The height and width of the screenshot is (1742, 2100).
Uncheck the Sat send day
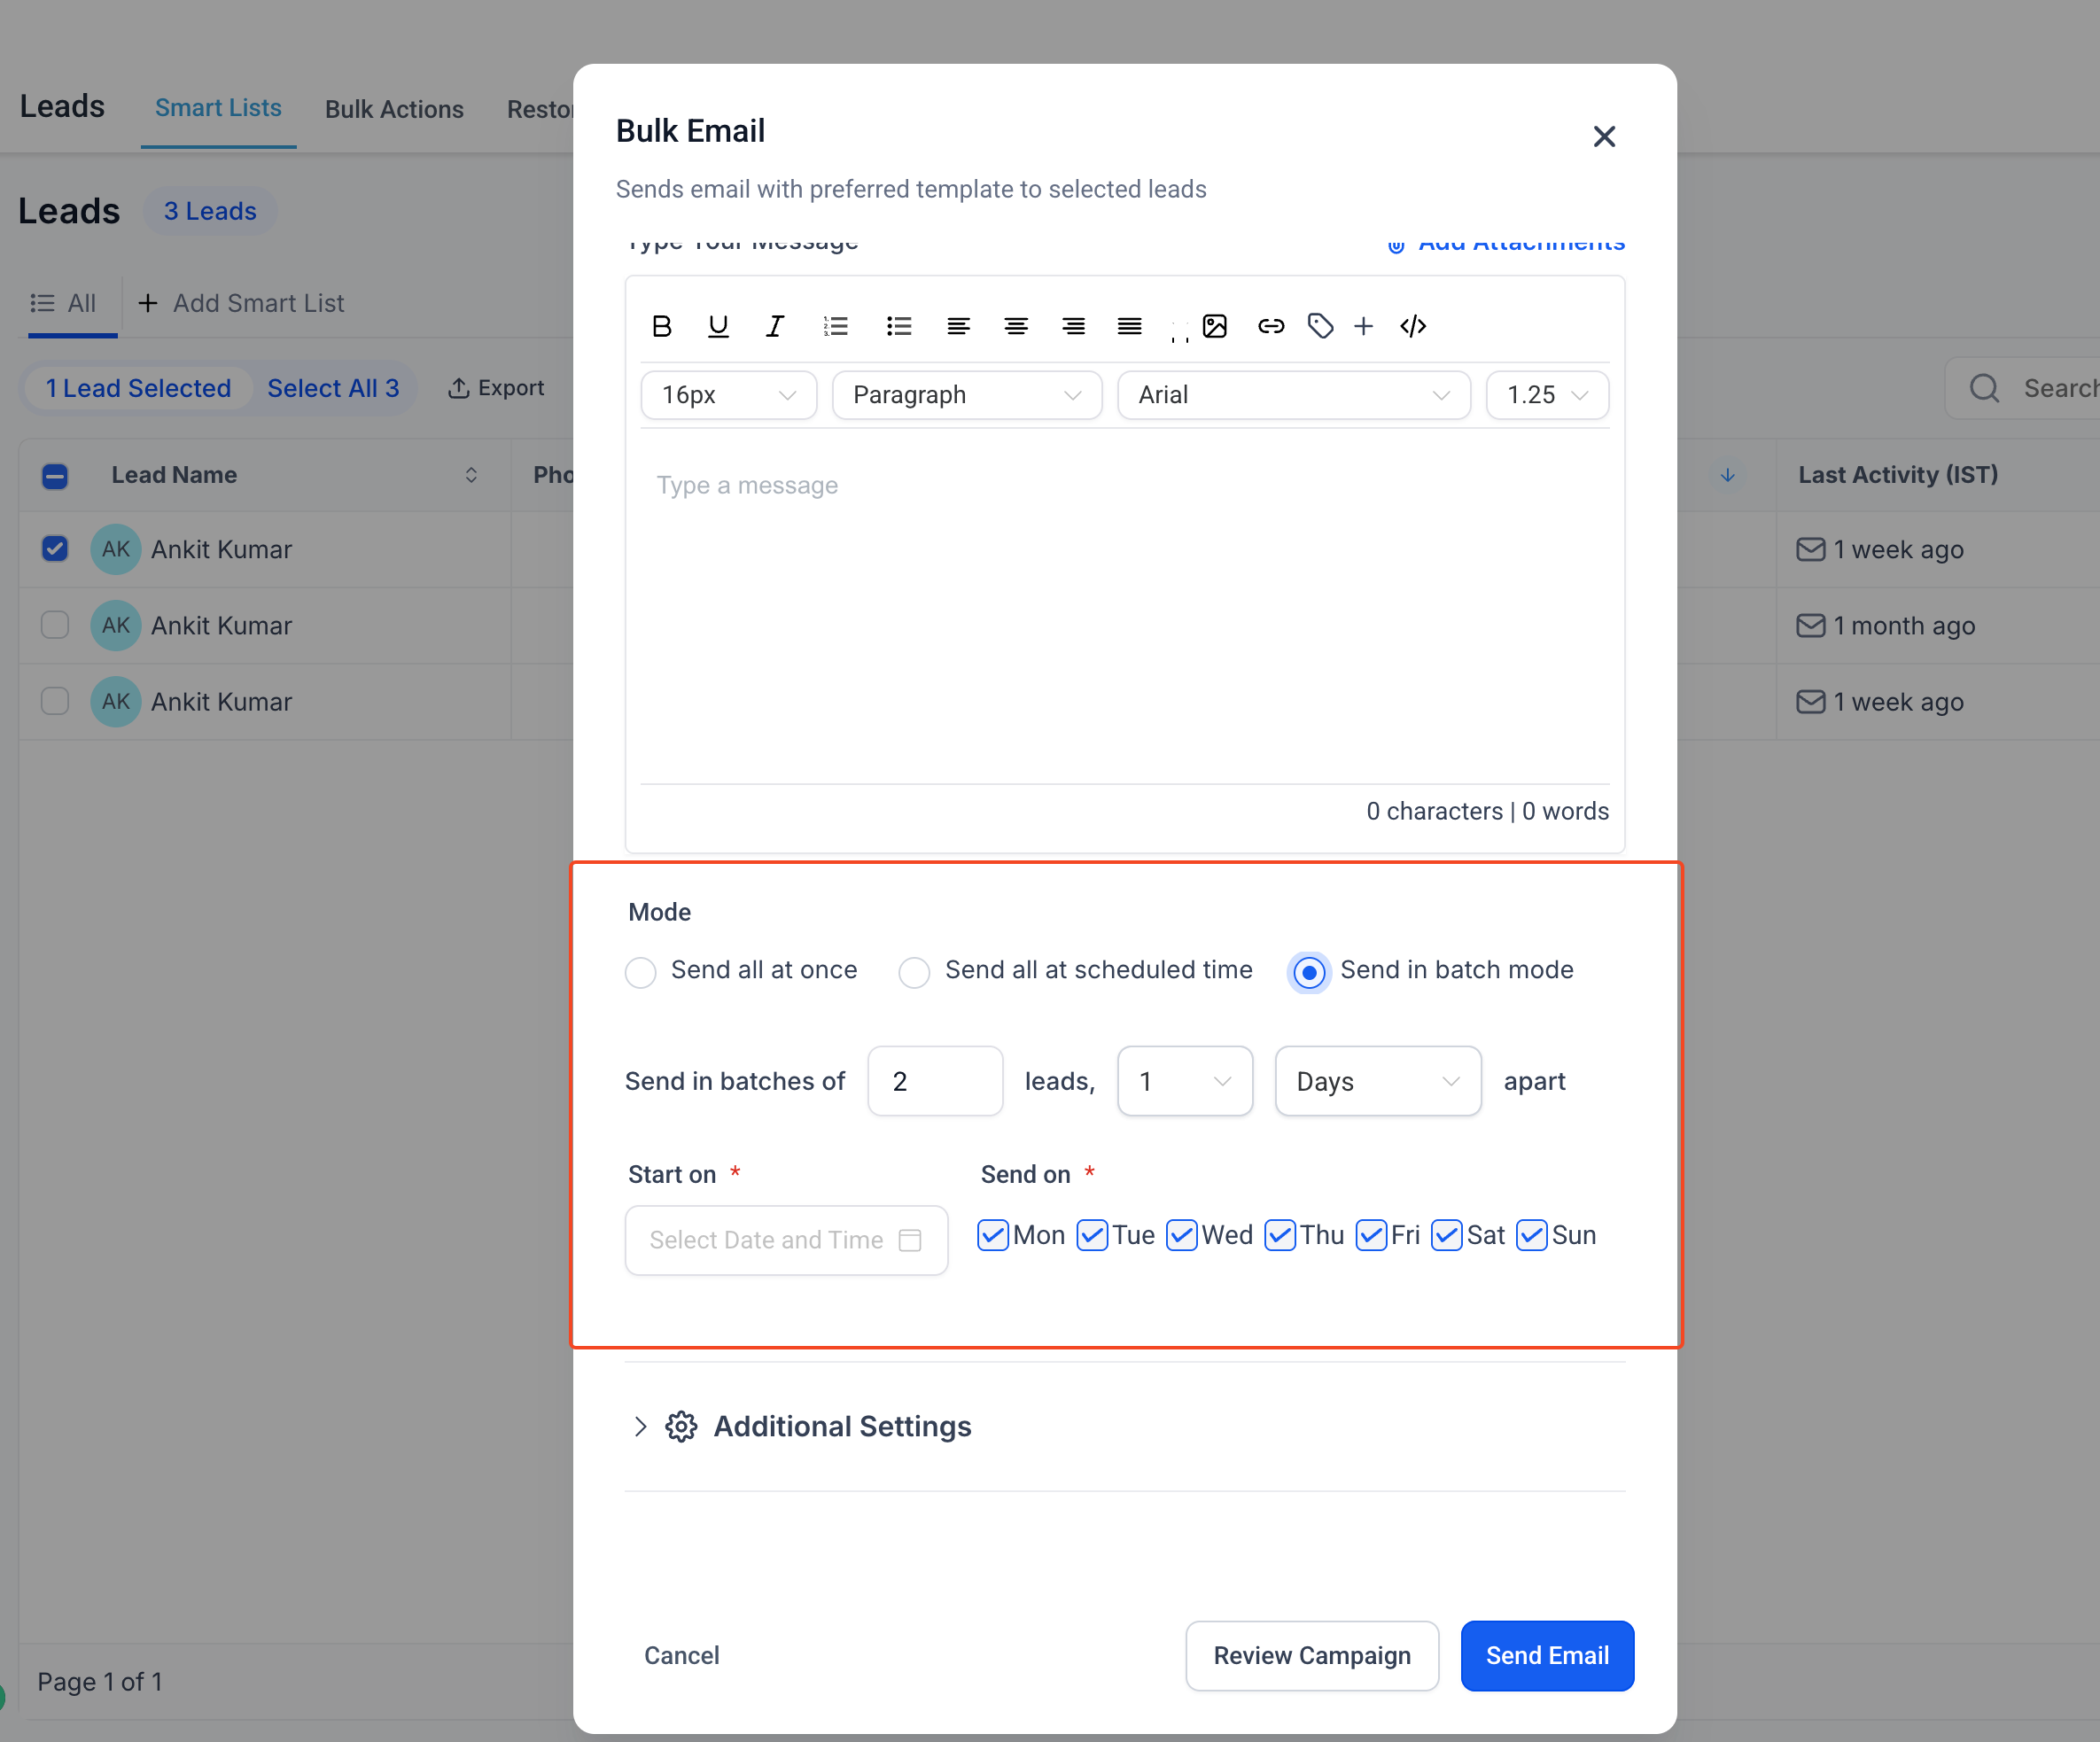coord(1446,1235)
